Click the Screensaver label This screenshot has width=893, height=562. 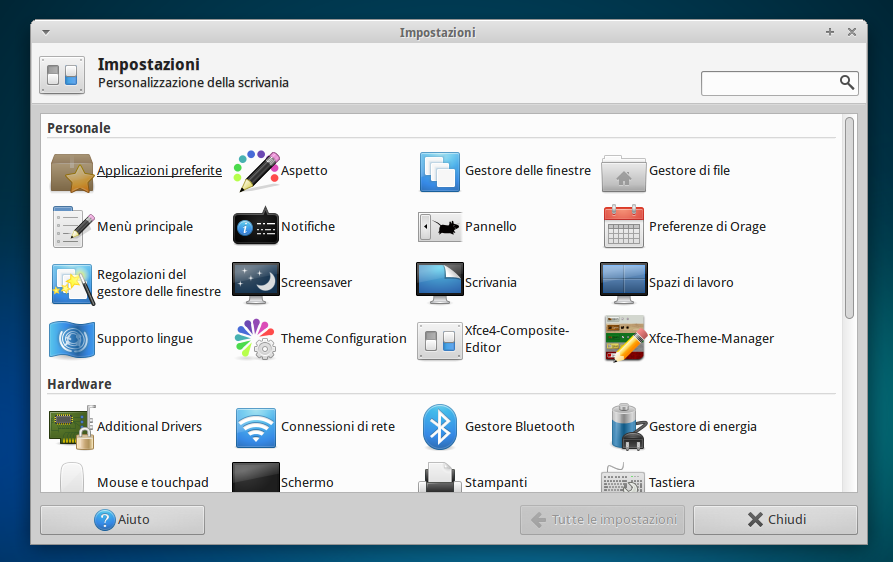pyautogui.click(x=317, y=282)
